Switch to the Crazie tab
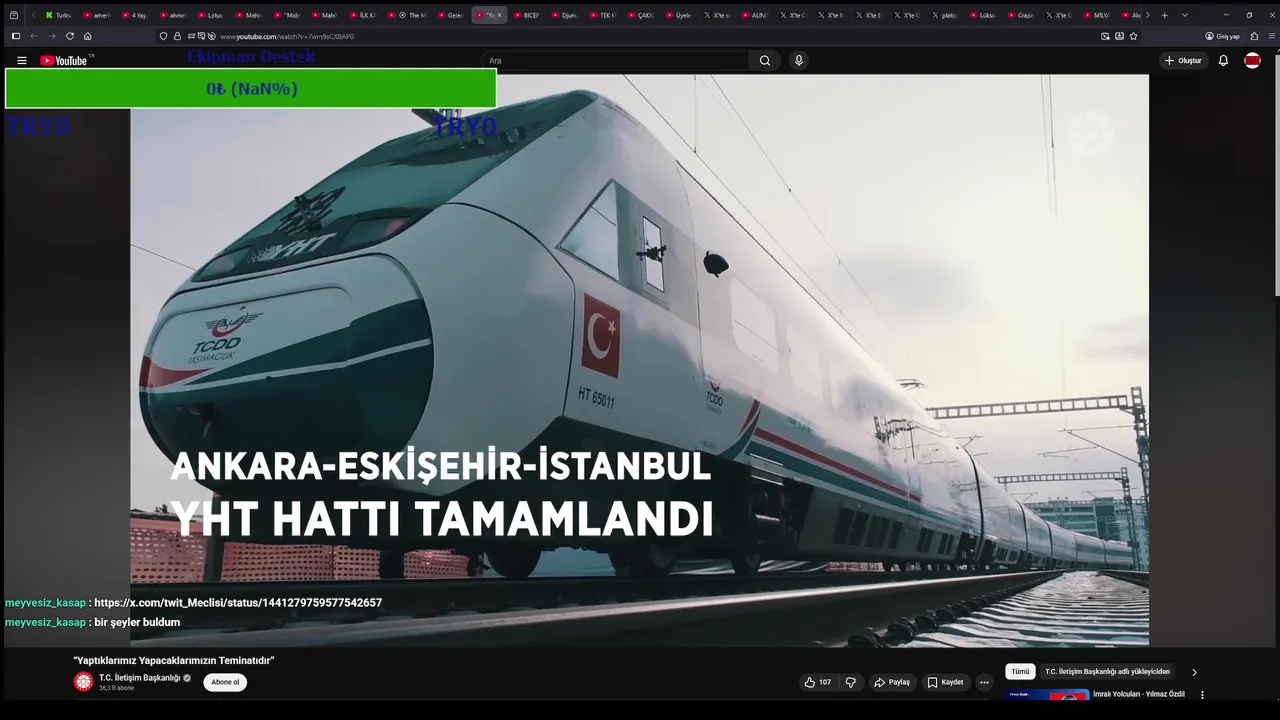 point(1021,15)
